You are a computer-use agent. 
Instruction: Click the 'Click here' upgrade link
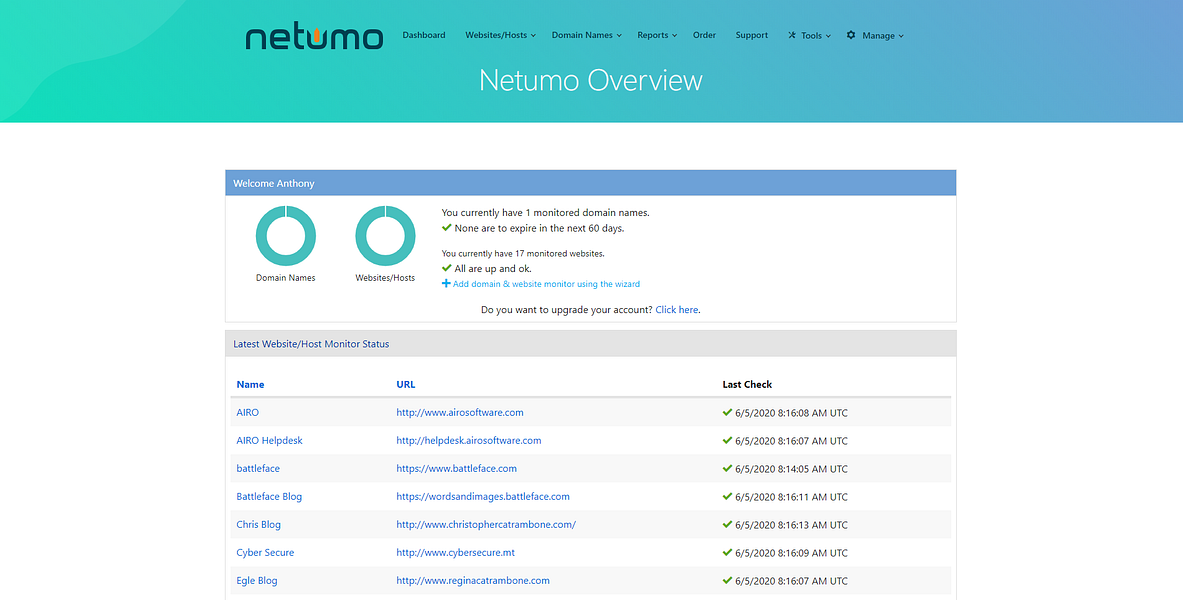(677, 309)
